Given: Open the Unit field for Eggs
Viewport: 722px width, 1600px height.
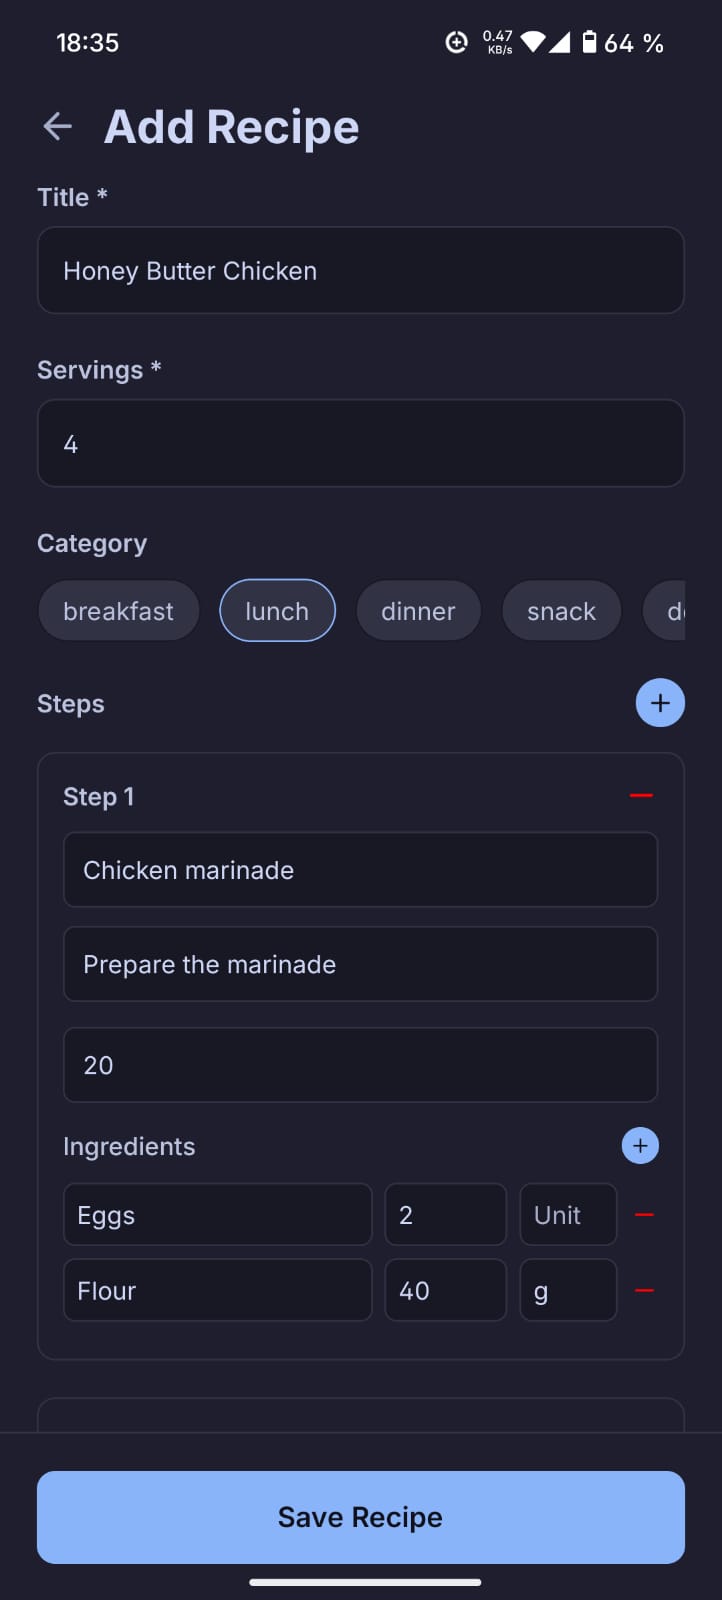Looking at the screenshot, I should (568, 1215).
